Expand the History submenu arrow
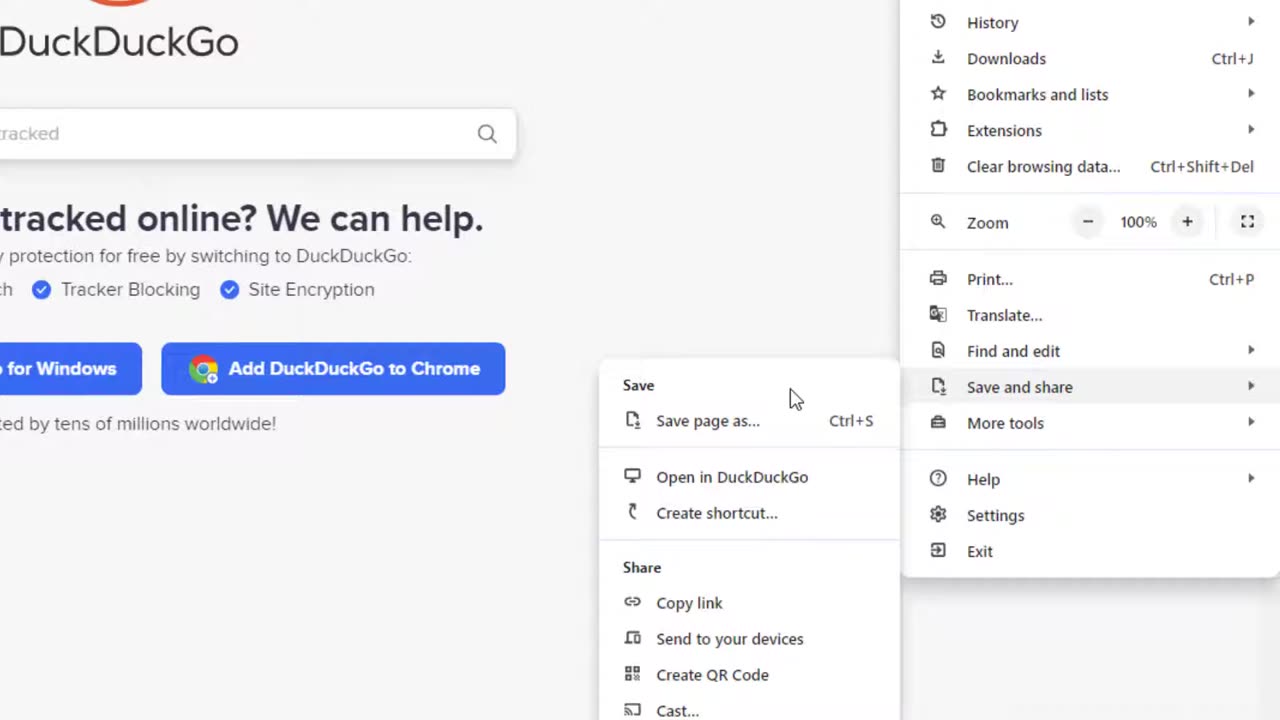 click(1251, 22)
